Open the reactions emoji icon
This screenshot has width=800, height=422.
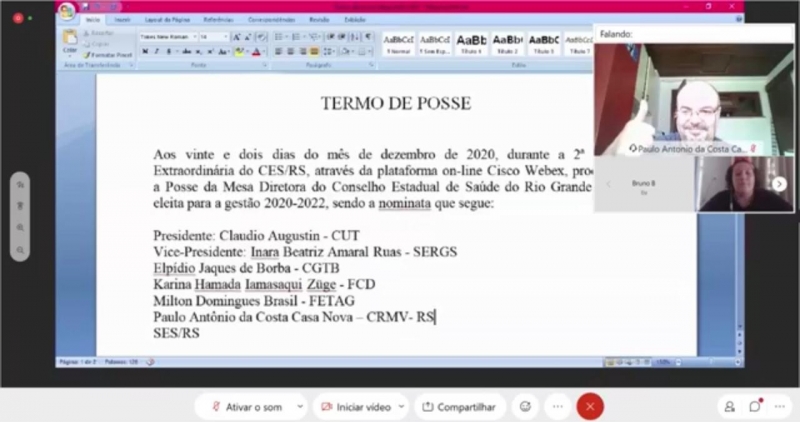pos(525,407)
